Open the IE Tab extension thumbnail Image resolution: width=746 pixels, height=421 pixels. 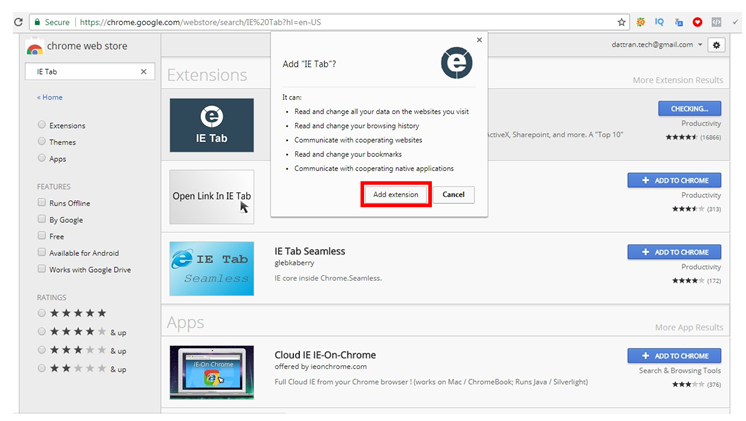click(212, 125)
